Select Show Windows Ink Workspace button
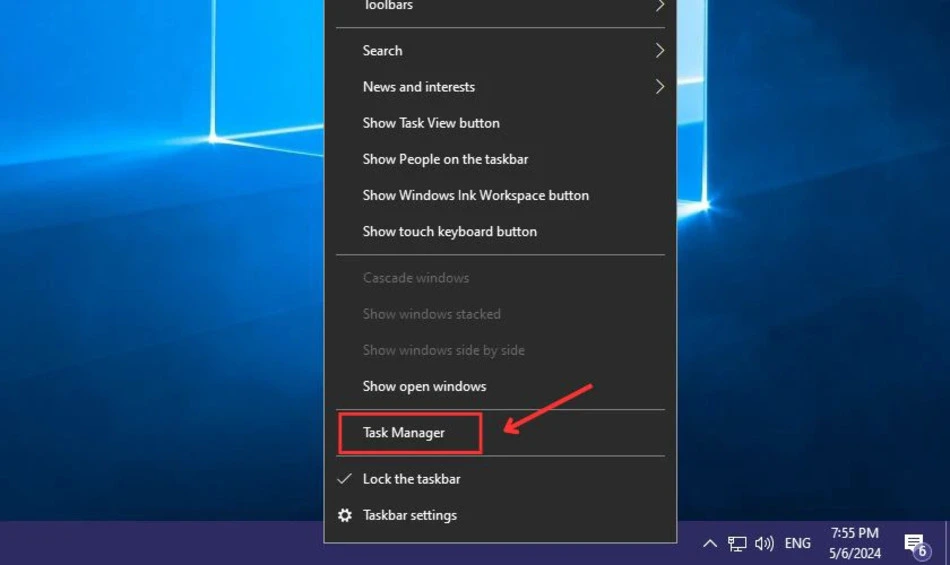This screenshot has height=565, width=950. point(500,196)
